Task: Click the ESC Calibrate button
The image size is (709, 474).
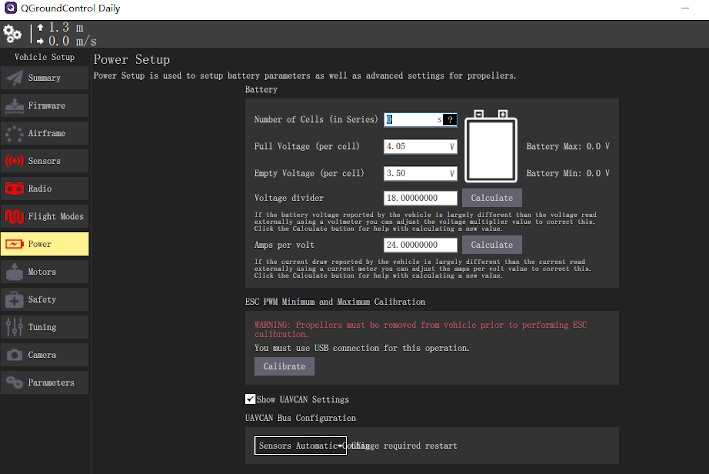Action: point(284,366)
